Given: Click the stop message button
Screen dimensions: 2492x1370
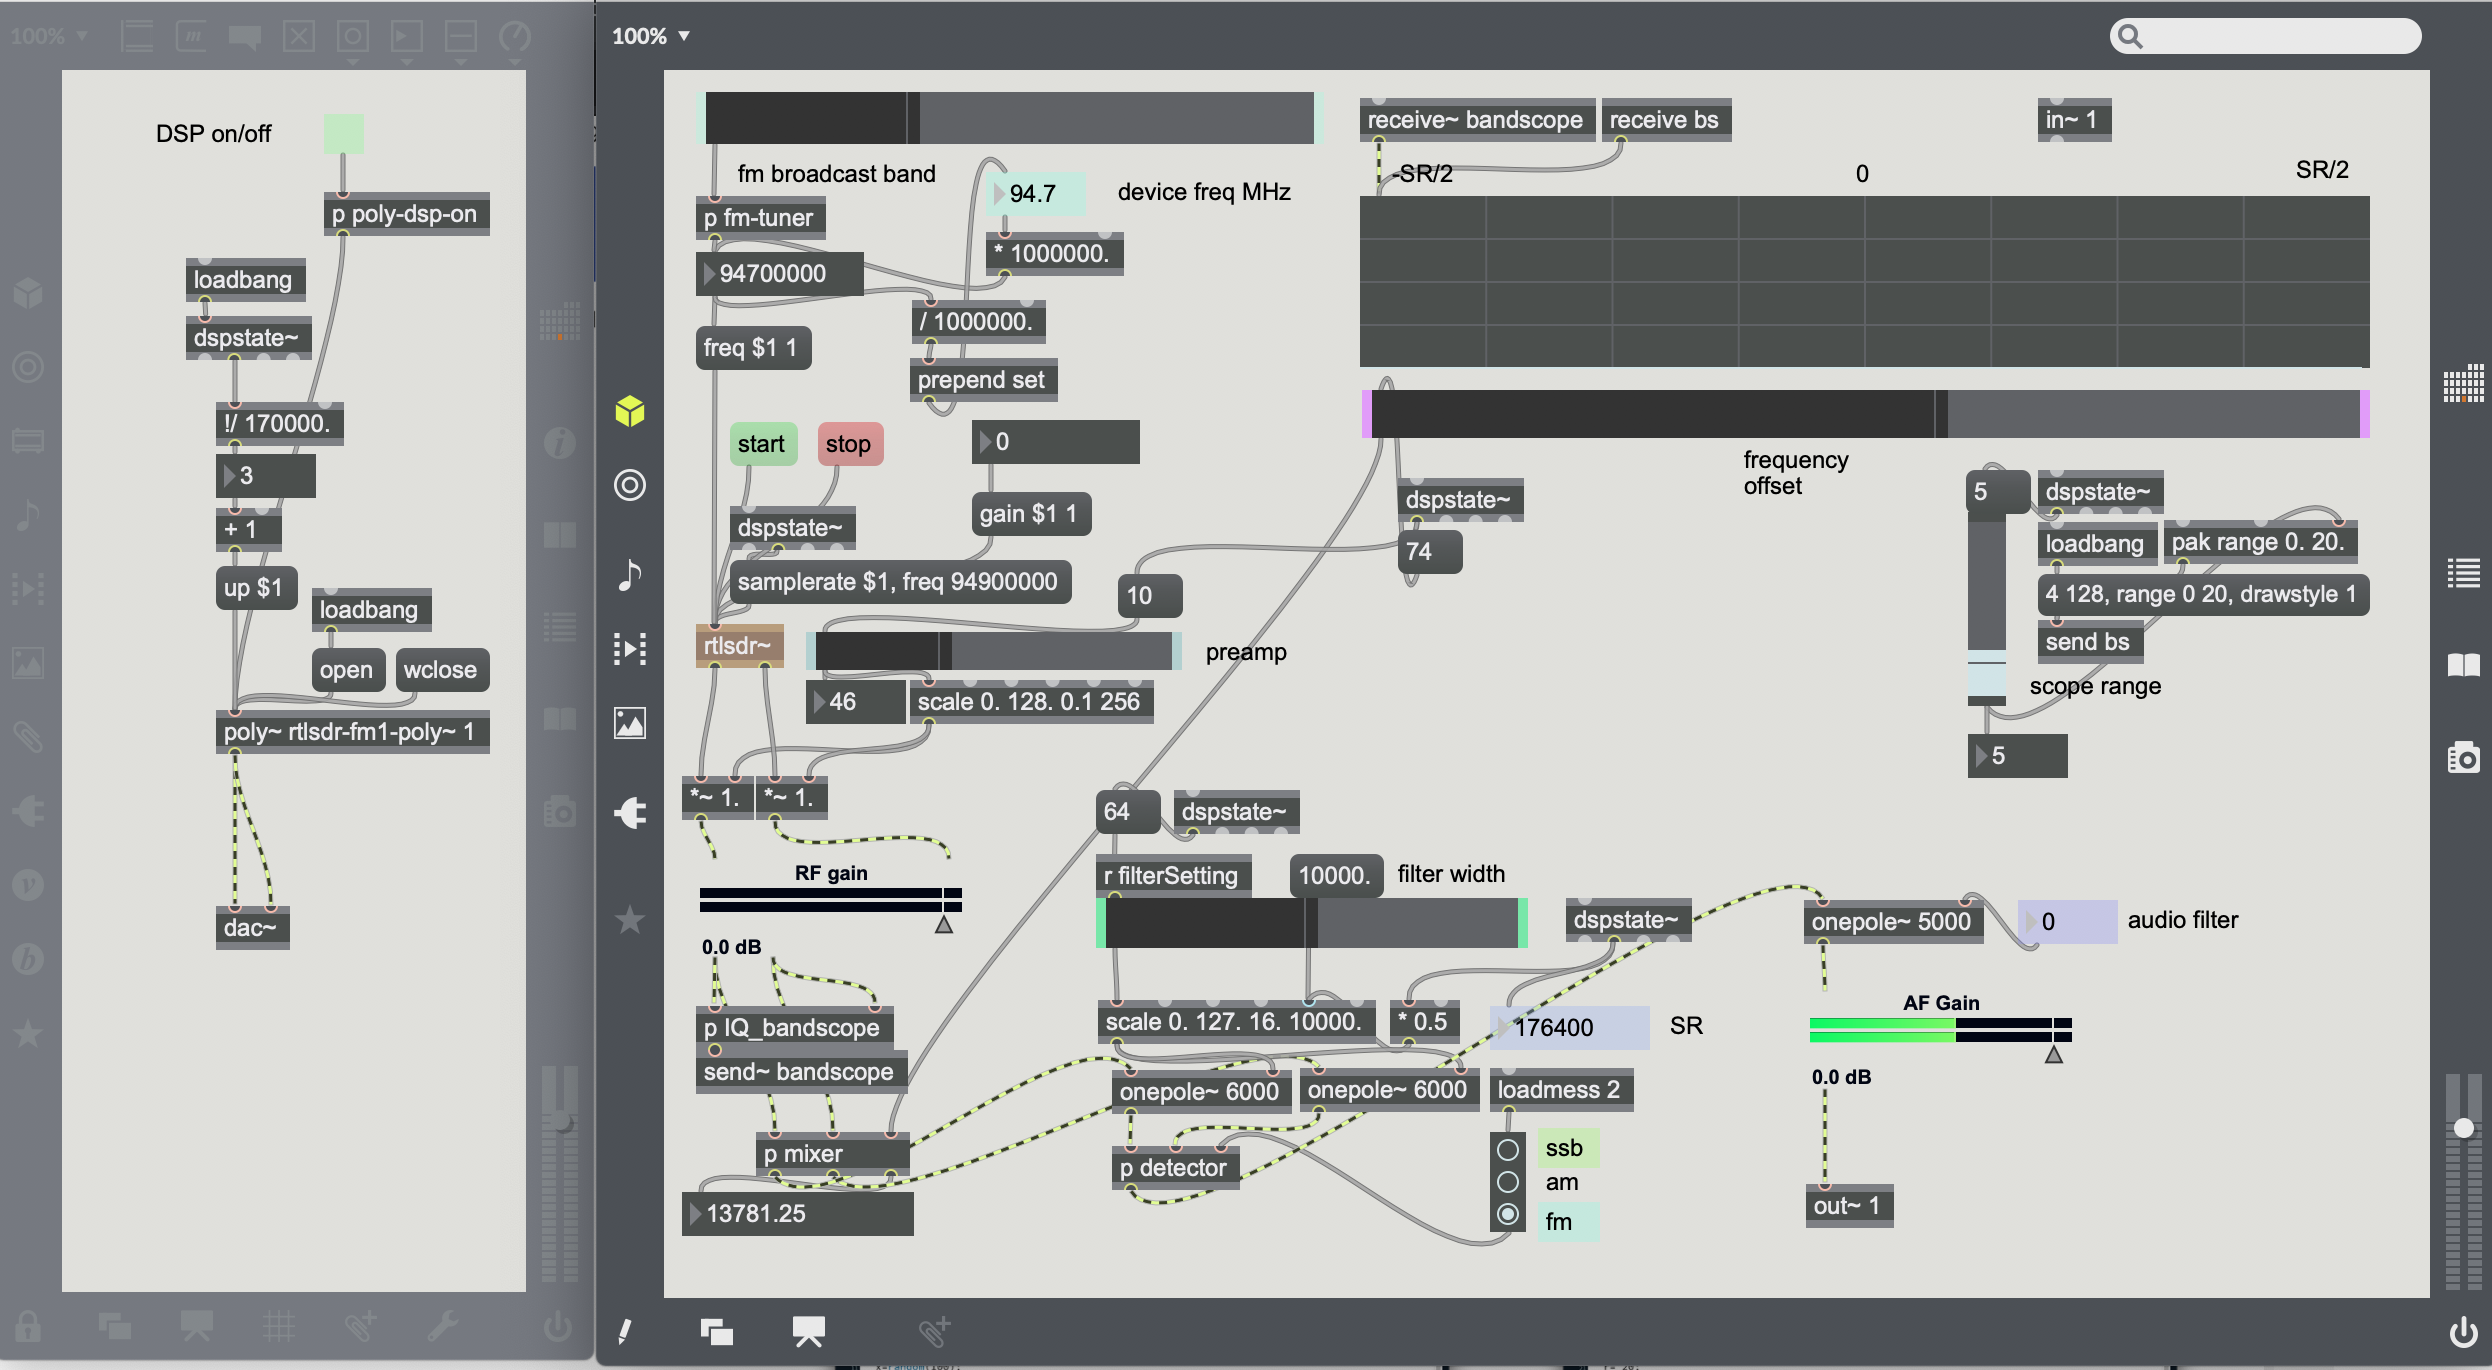Looking at the screenshot, I should coord(850,444).
